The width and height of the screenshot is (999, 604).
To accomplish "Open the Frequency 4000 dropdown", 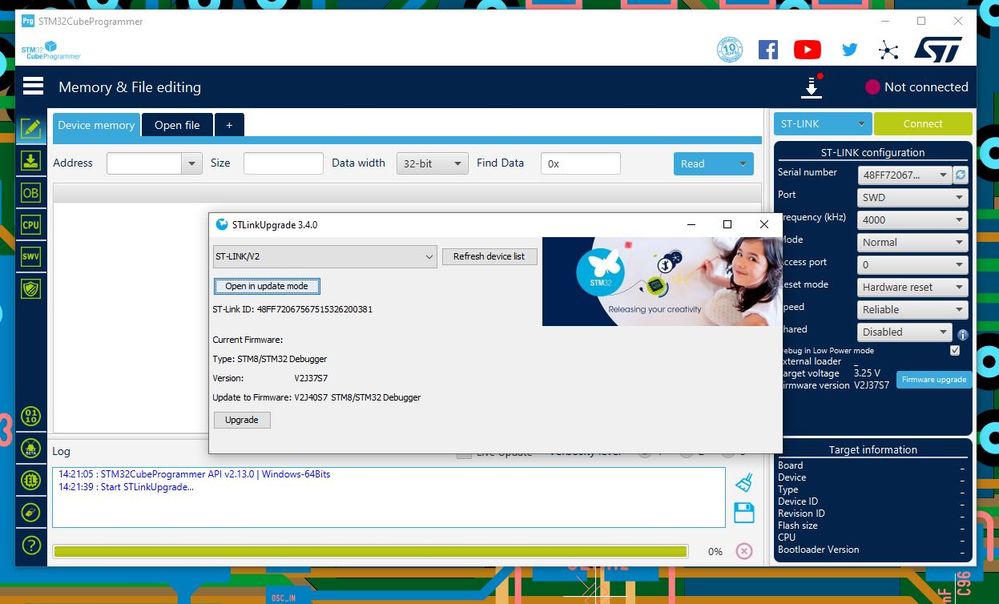I will (x=912, y=220).
